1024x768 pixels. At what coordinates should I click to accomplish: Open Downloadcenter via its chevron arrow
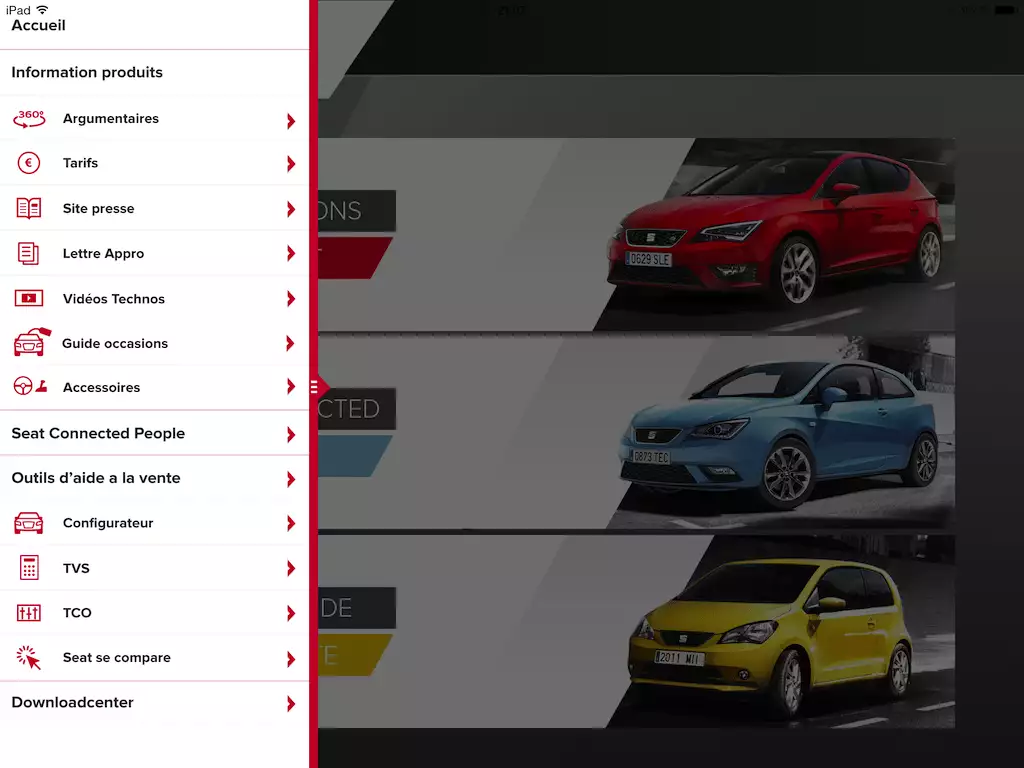[290, 702]
